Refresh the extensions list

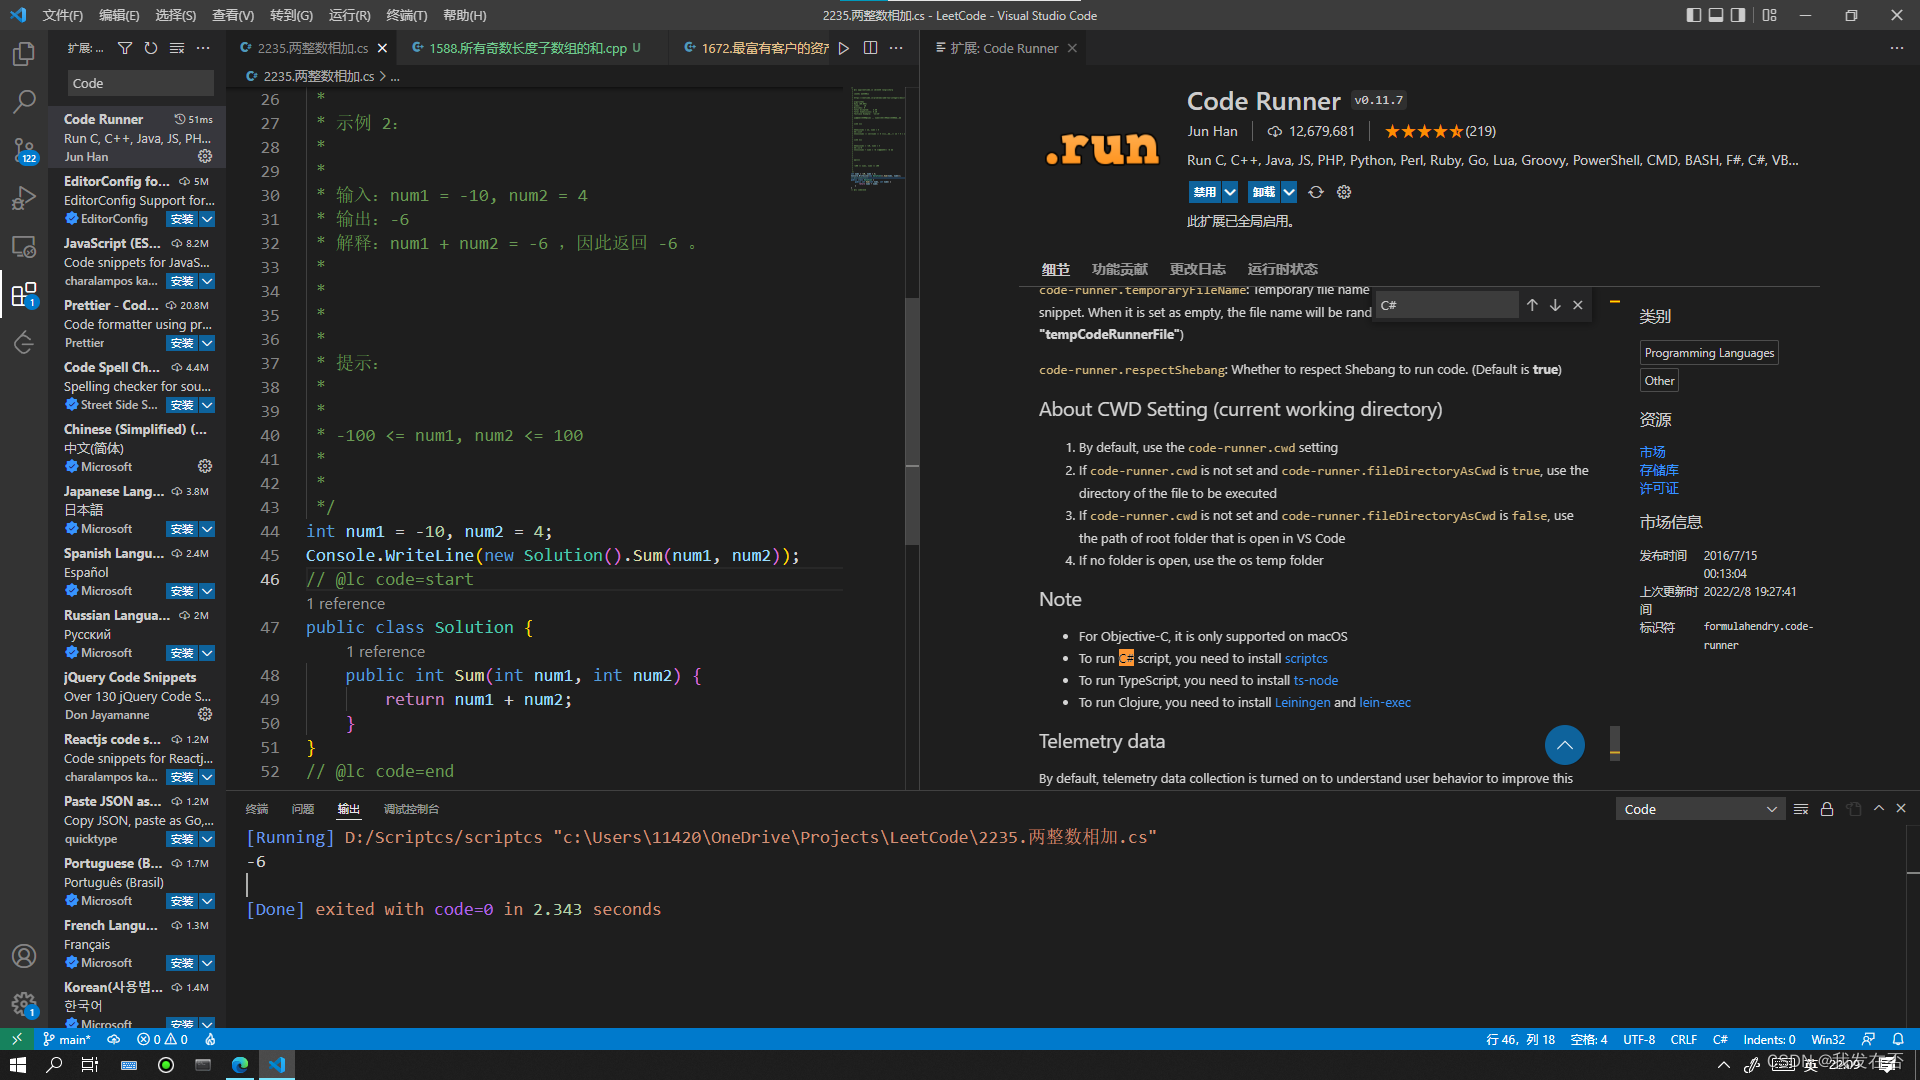[151, 48]
